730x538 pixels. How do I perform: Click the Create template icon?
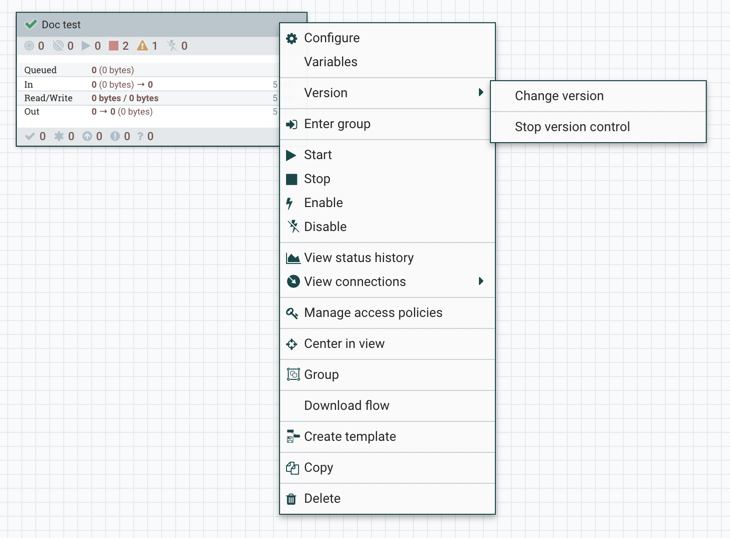coord(293,437)
